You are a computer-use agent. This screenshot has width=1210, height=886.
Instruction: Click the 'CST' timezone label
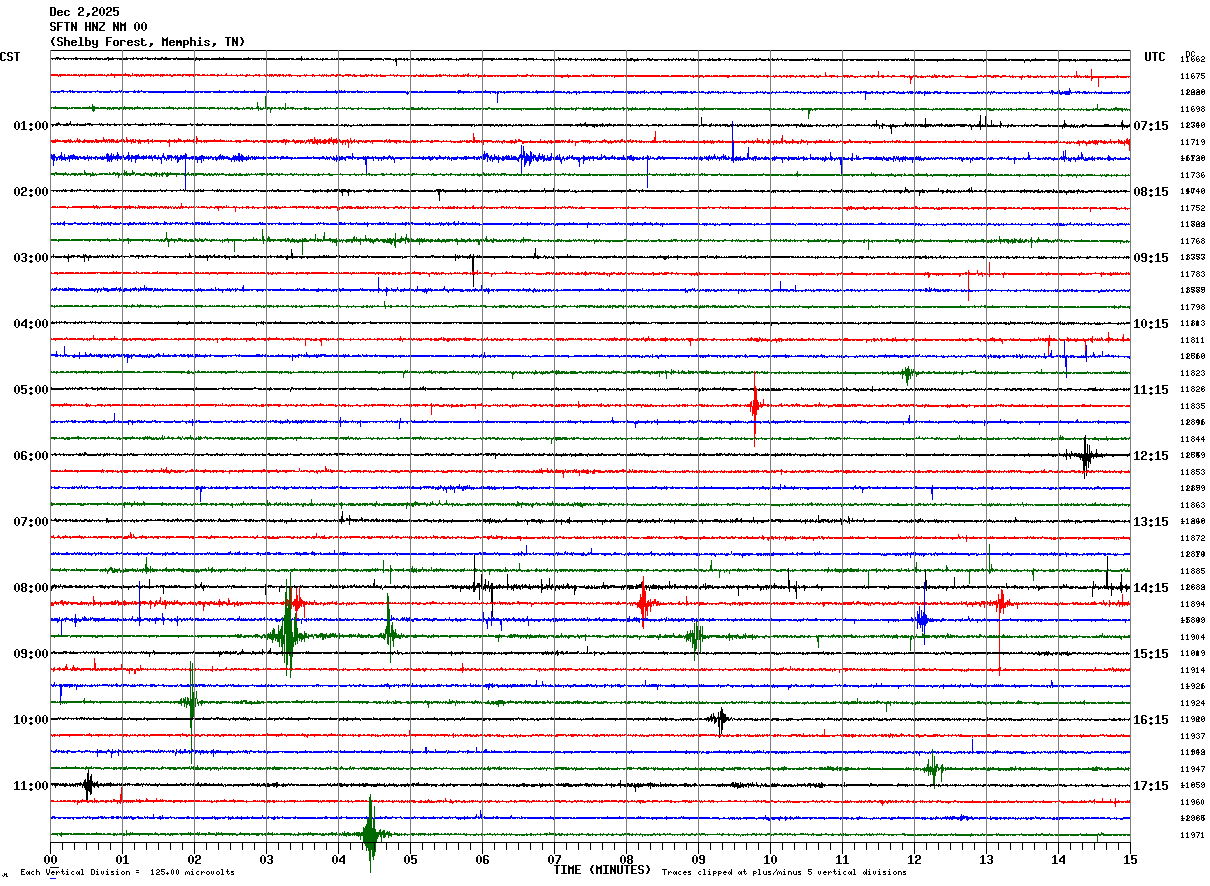pos(10,57)
